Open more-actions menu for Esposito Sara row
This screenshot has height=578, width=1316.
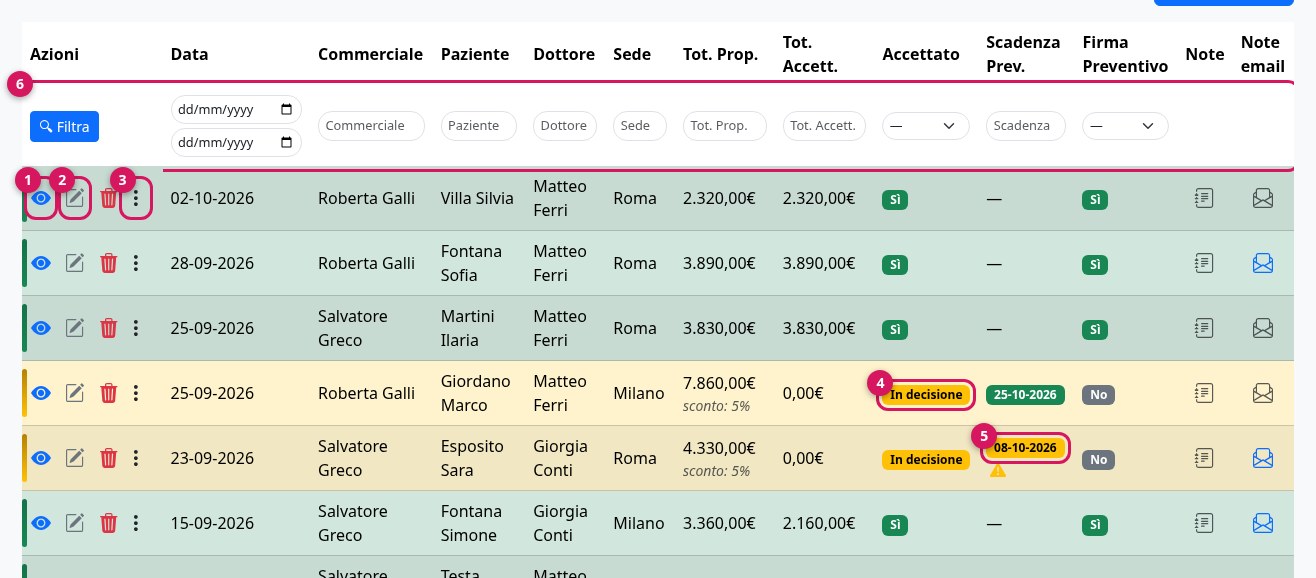coord(136,458)
